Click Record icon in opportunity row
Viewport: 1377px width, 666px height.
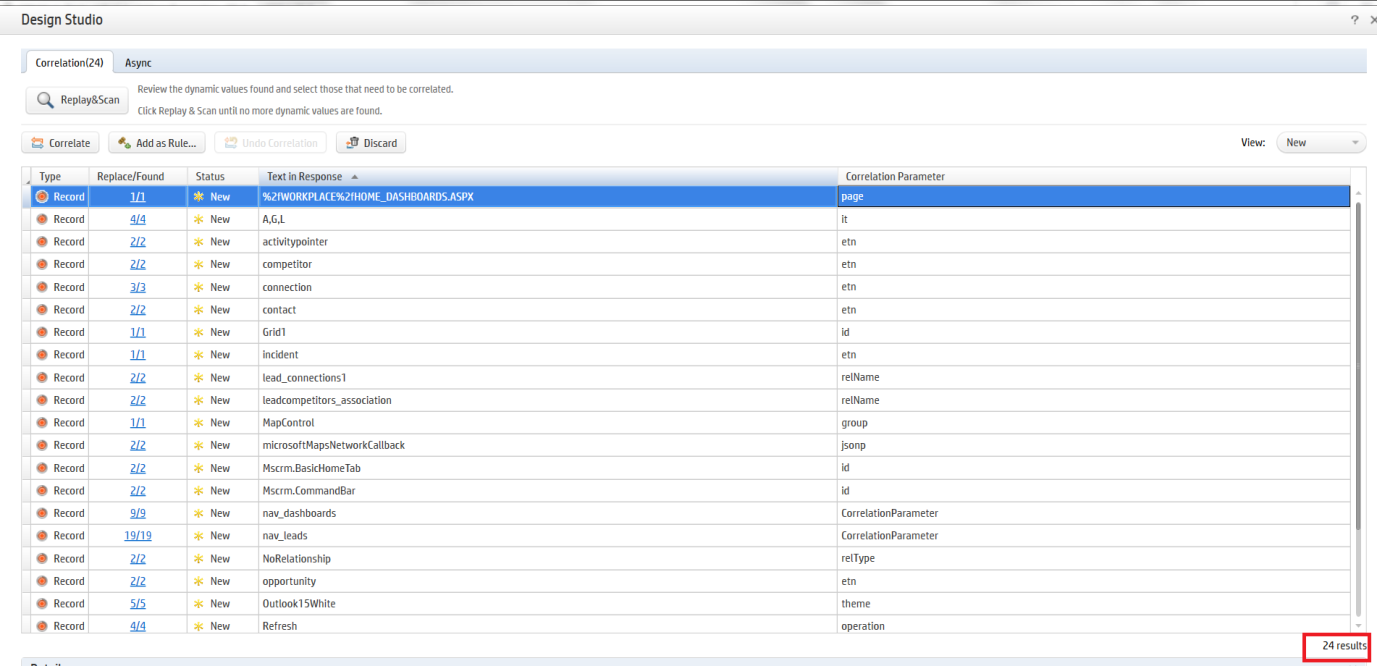point(42,581)
